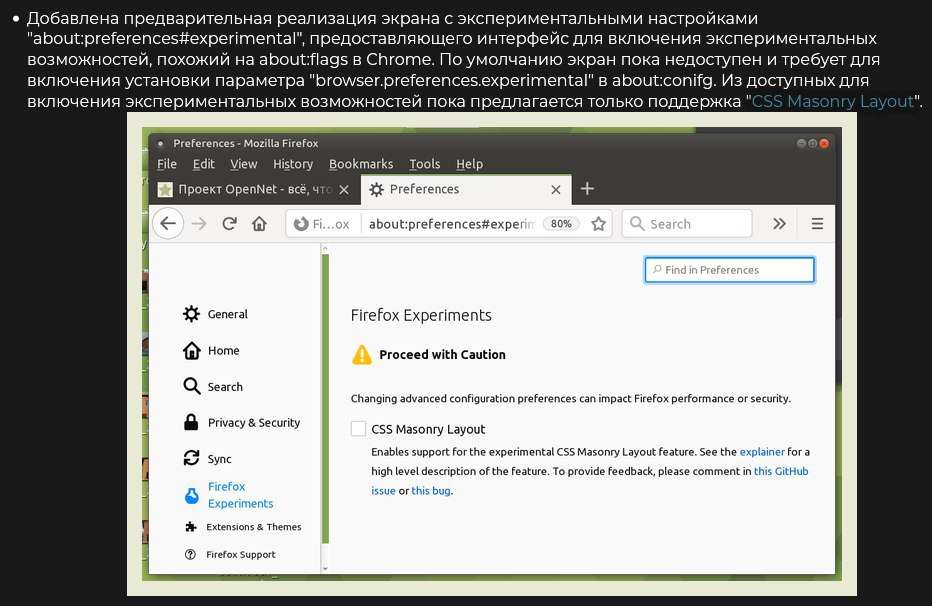Click the Firefox identity icon in the URL bar
The image size is (932, 606).
point(301,224)
